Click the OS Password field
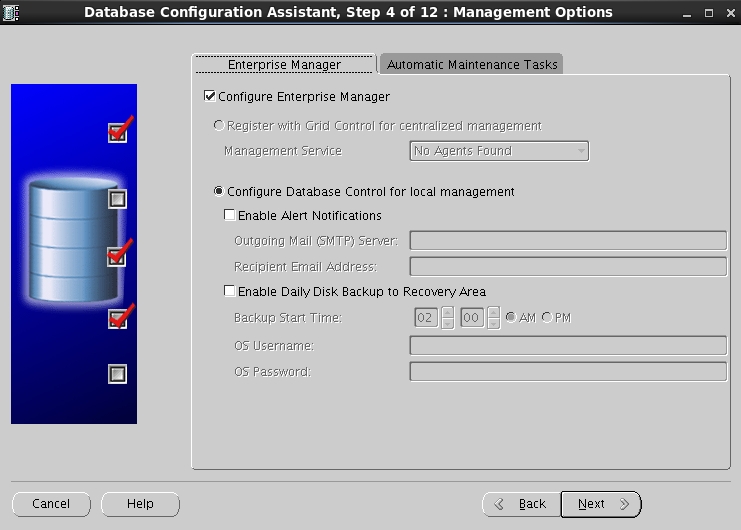Viewport: 741px width, 530px height. (x=568, y=371)
